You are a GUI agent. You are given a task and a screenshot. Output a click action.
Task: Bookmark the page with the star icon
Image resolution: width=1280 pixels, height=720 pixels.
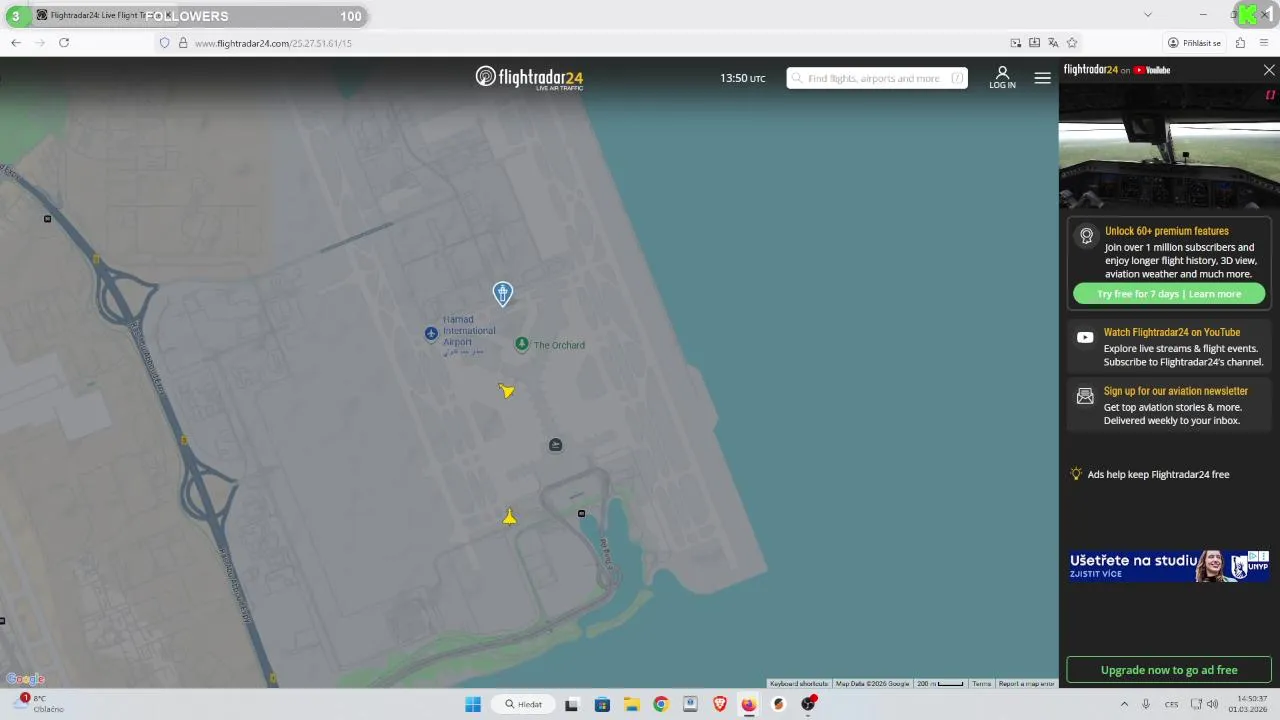(x=1072, y=43)
